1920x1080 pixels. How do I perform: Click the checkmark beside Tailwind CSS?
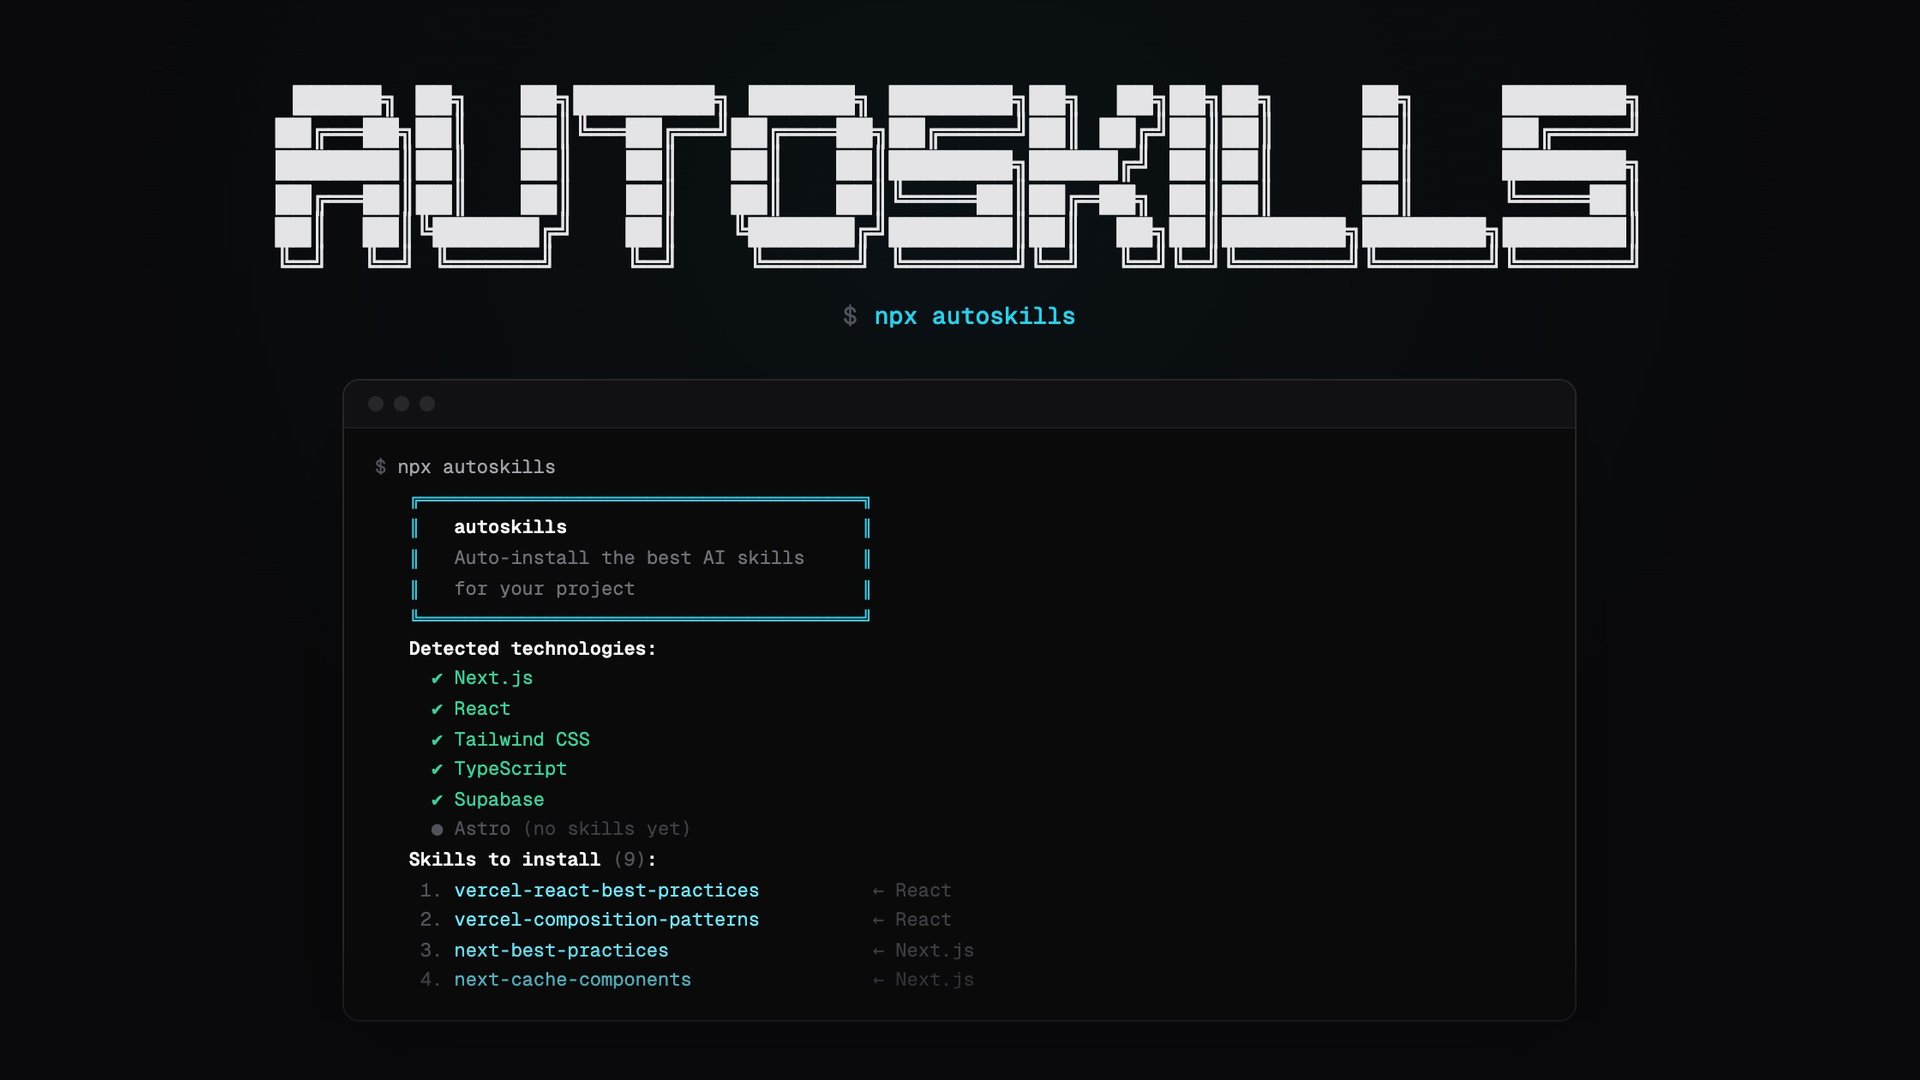pos(437,740)
